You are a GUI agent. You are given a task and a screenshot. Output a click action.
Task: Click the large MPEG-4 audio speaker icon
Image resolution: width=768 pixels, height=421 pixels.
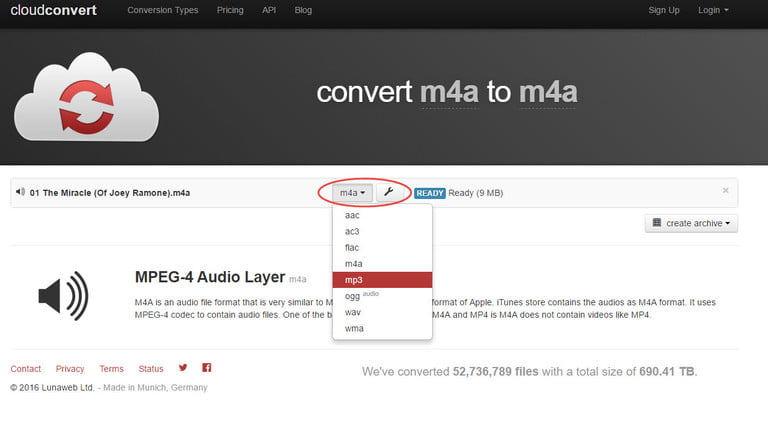(64, 296)
